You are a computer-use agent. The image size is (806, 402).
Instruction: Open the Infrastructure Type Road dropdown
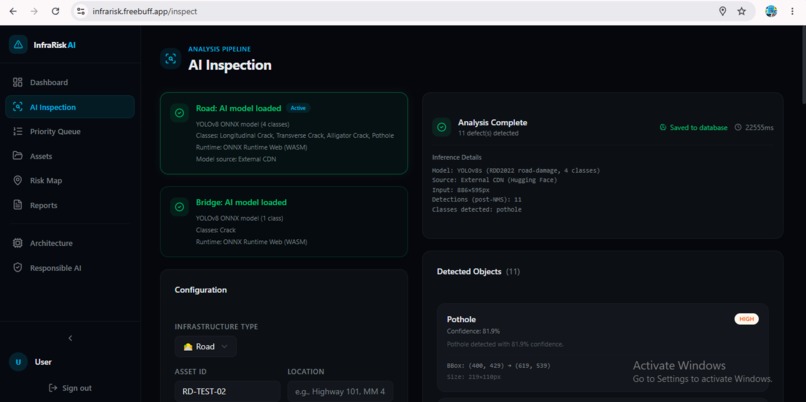pos(206,346)
